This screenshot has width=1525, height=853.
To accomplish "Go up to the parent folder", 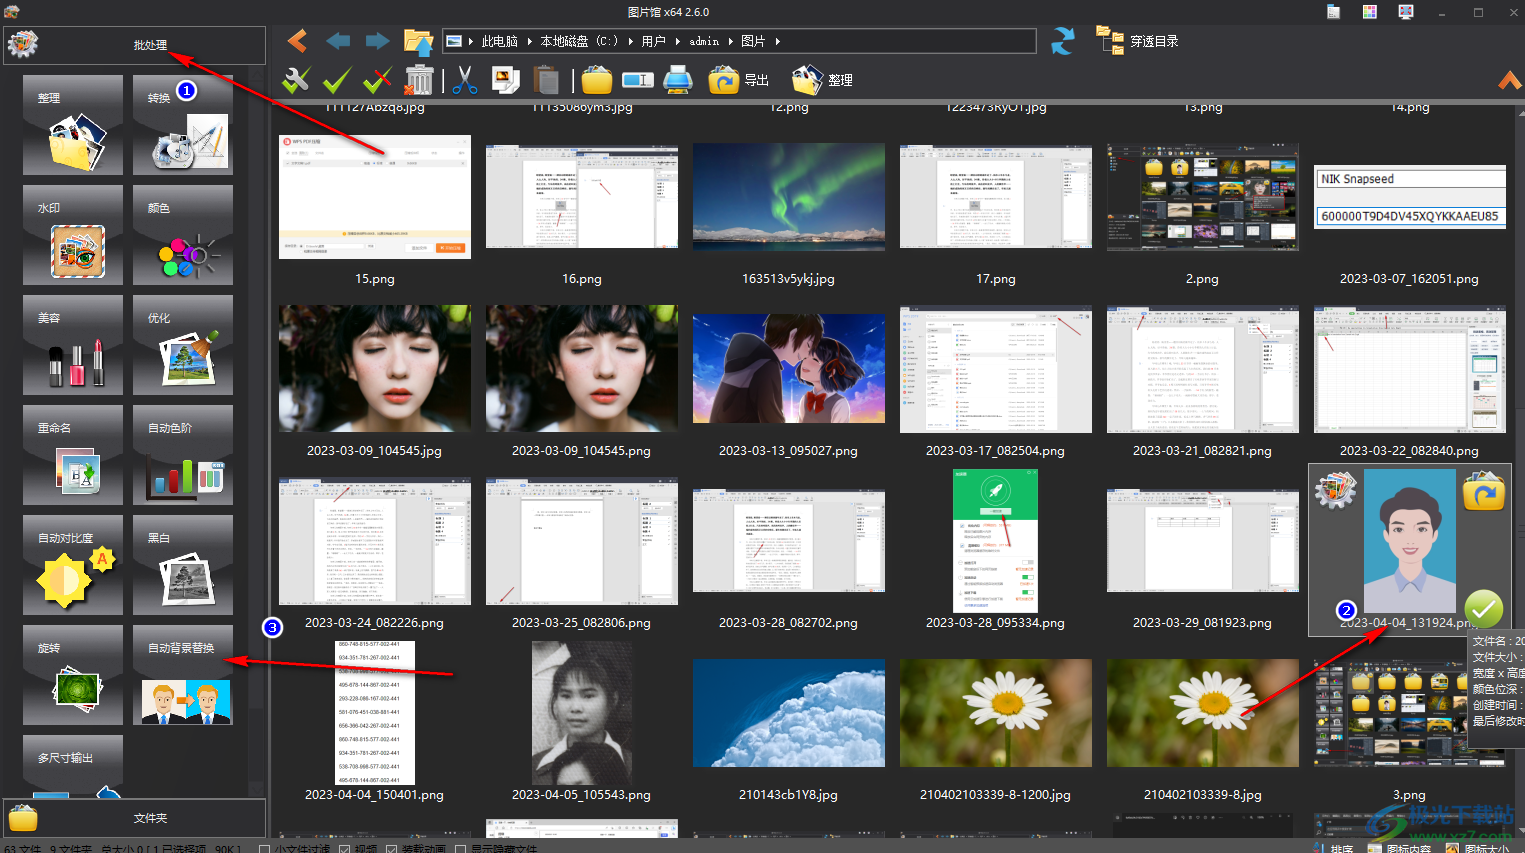I will 418,41.
